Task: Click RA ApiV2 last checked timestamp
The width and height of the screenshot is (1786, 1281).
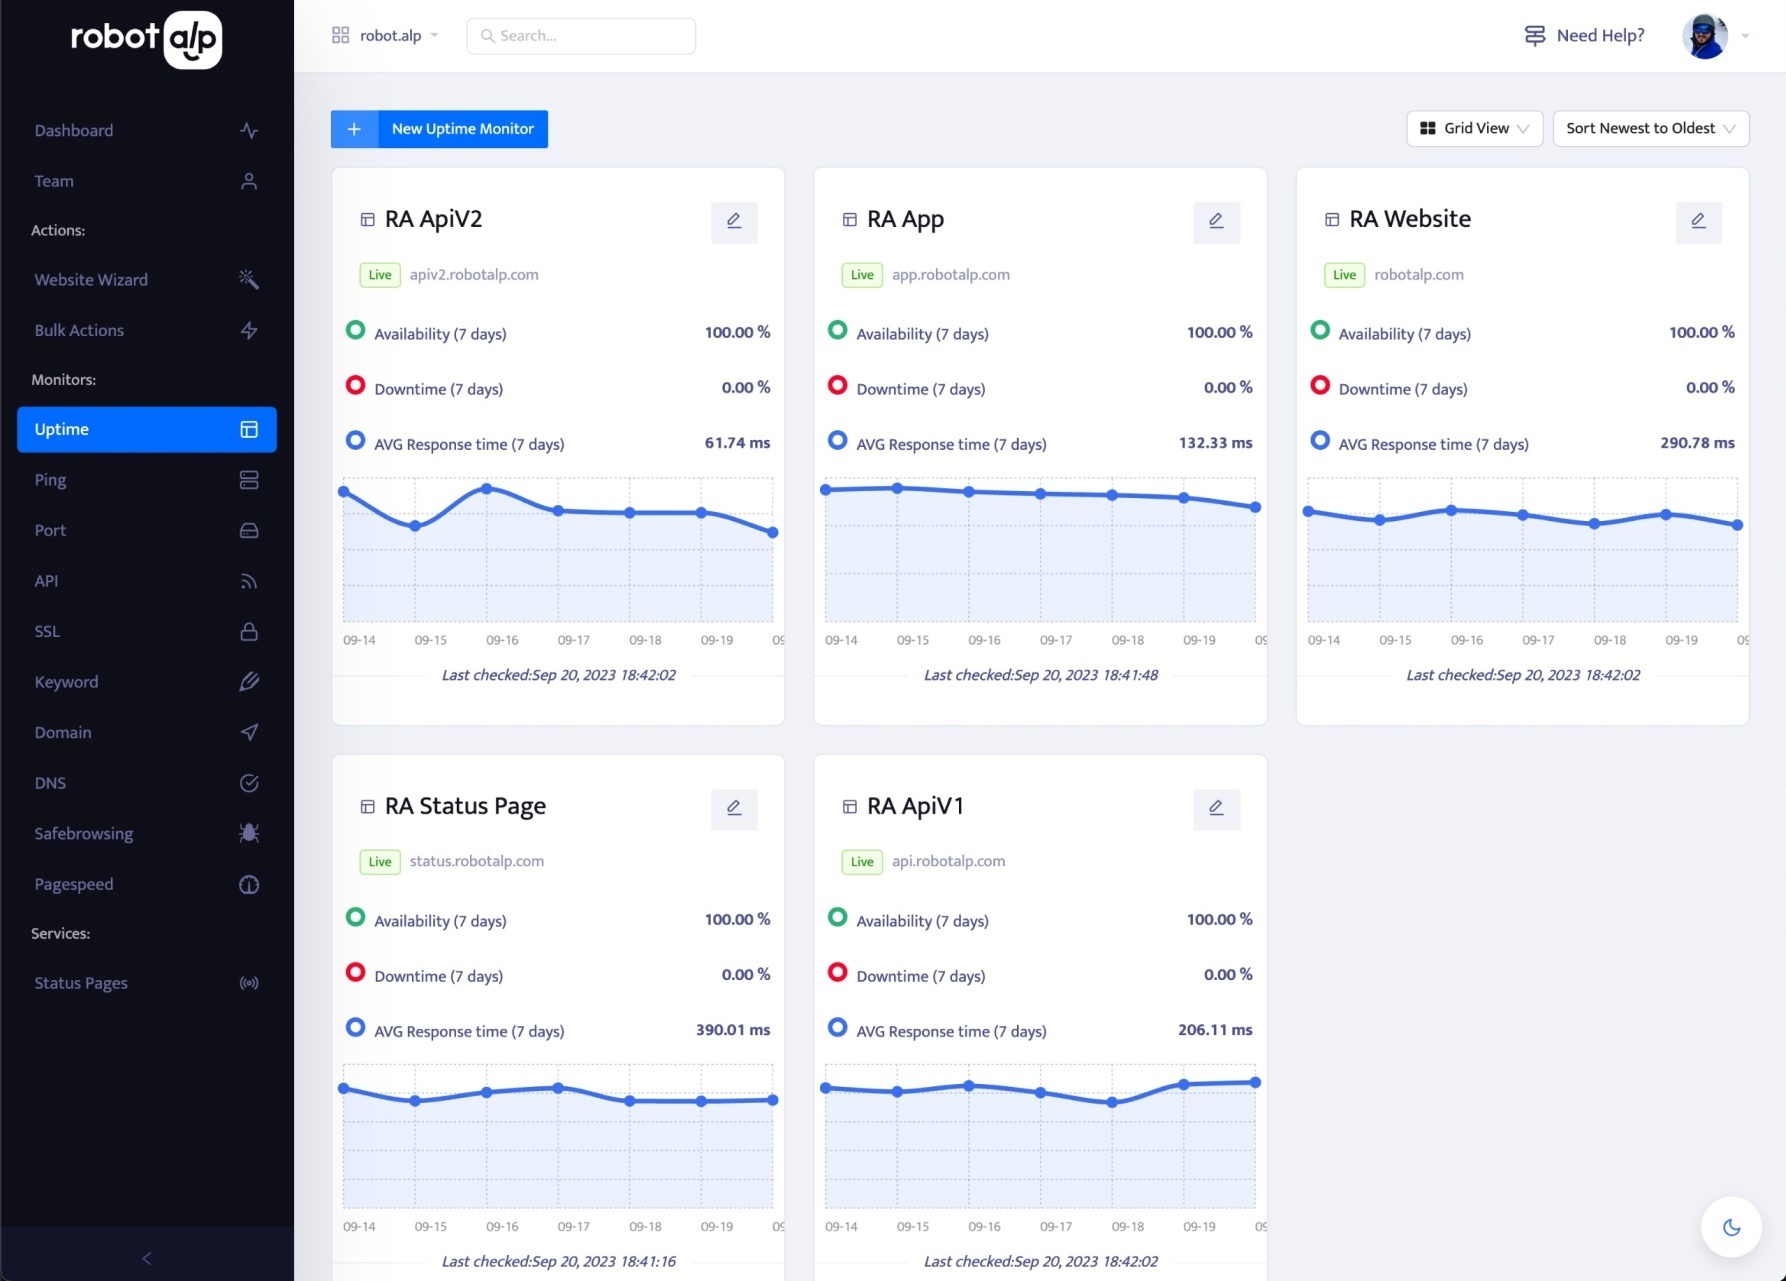Action: [559, 675]
